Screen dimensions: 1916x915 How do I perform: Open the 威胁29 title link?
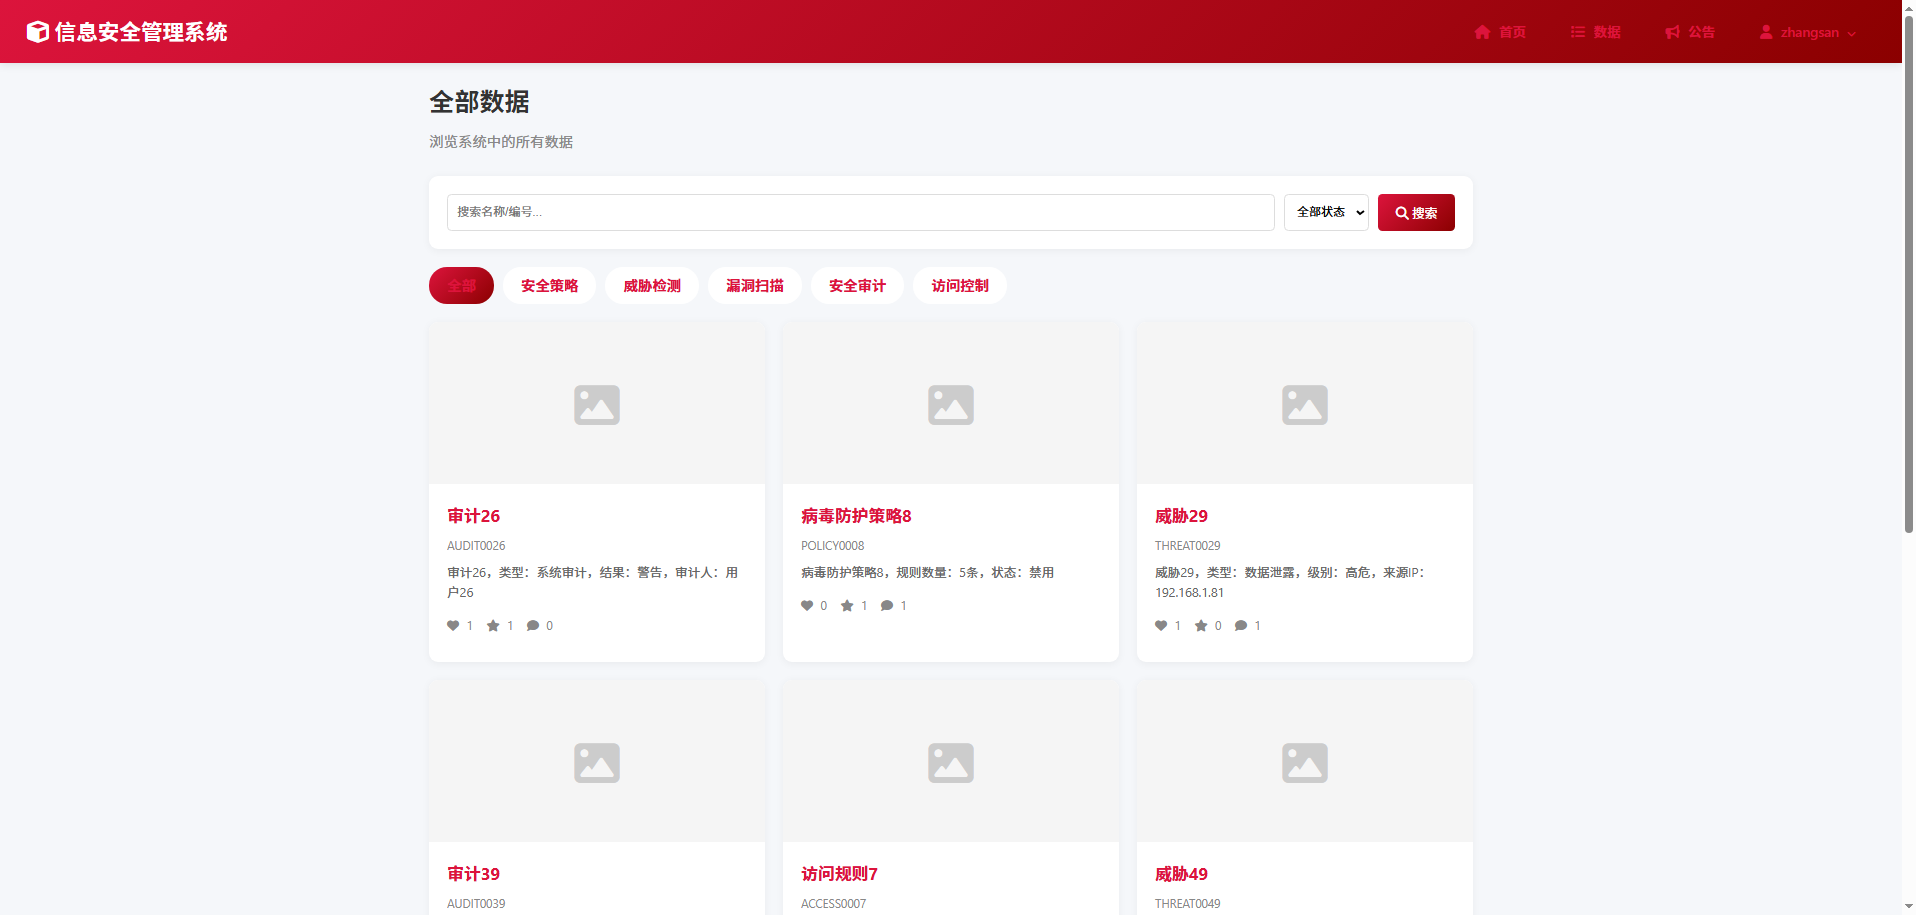(x=1181, y=516)
